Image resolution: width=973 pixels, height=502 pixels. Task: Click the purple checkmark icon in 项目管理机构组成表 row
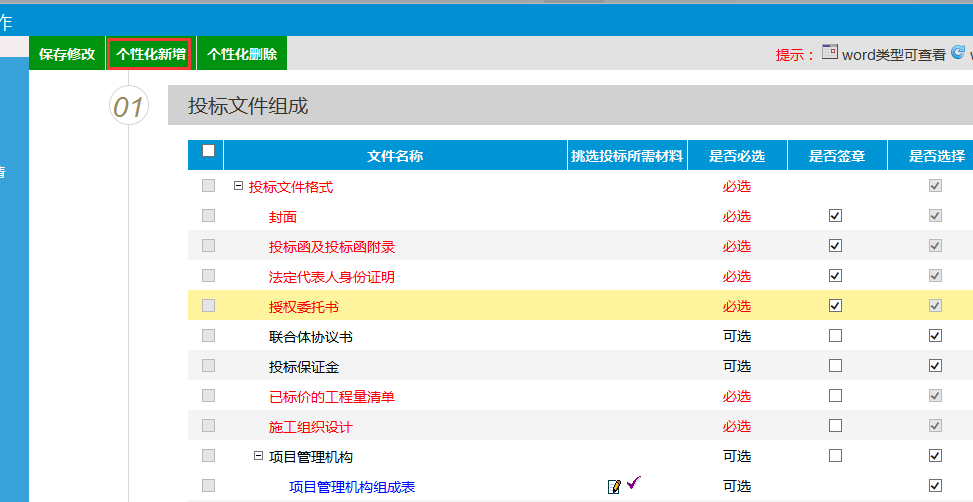634,483
